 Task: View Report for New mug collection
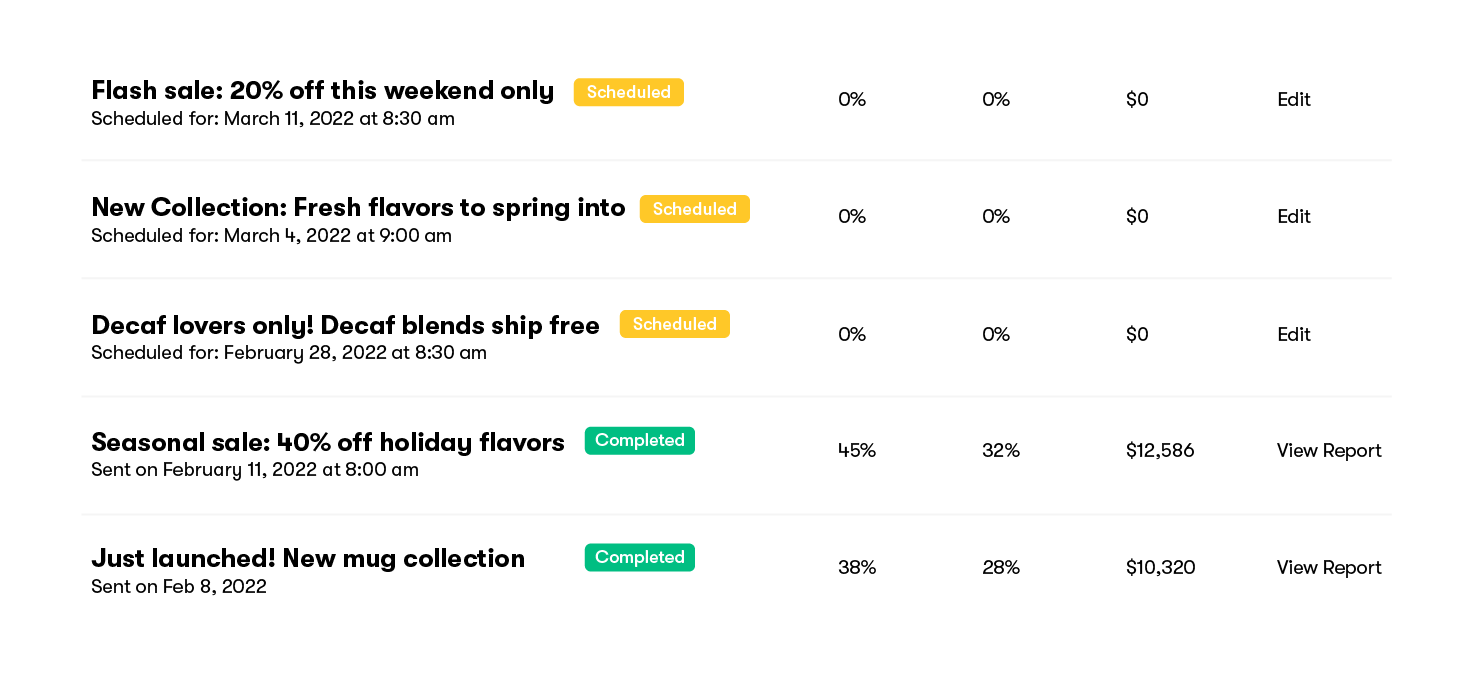click(1328, 568)
